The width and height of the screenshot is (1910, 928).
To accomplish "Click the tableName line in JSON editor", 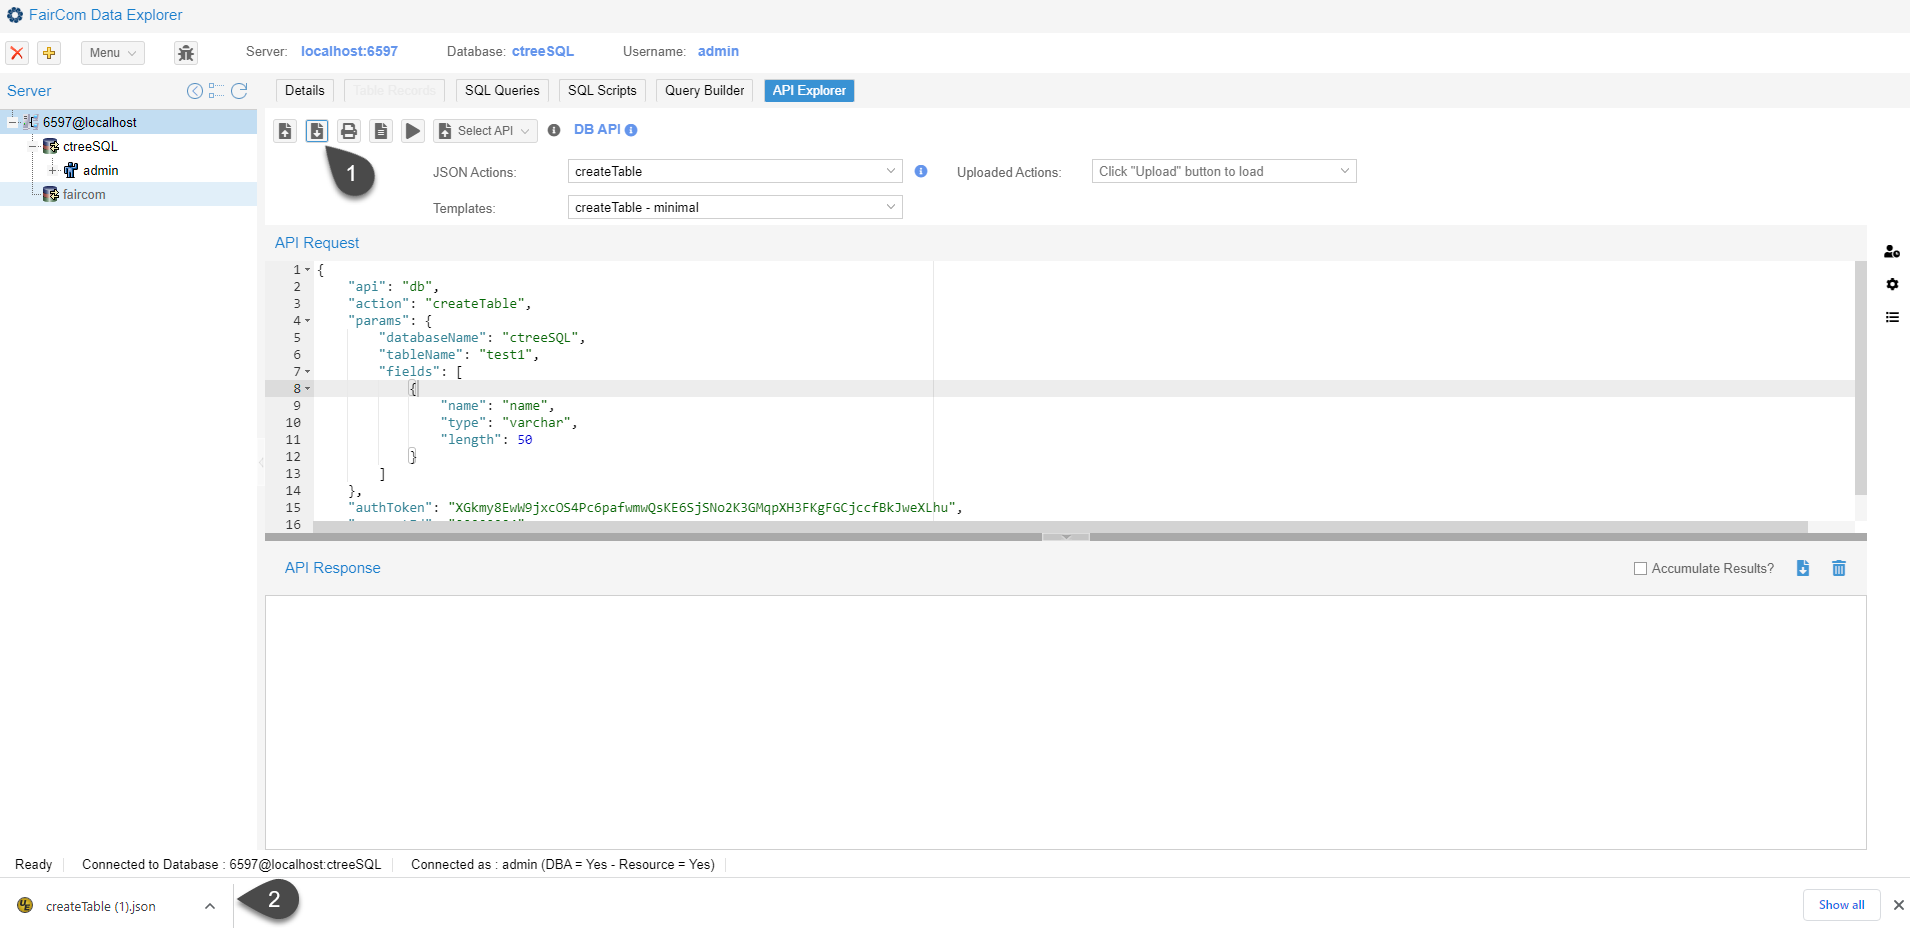I will click(459, 355).
